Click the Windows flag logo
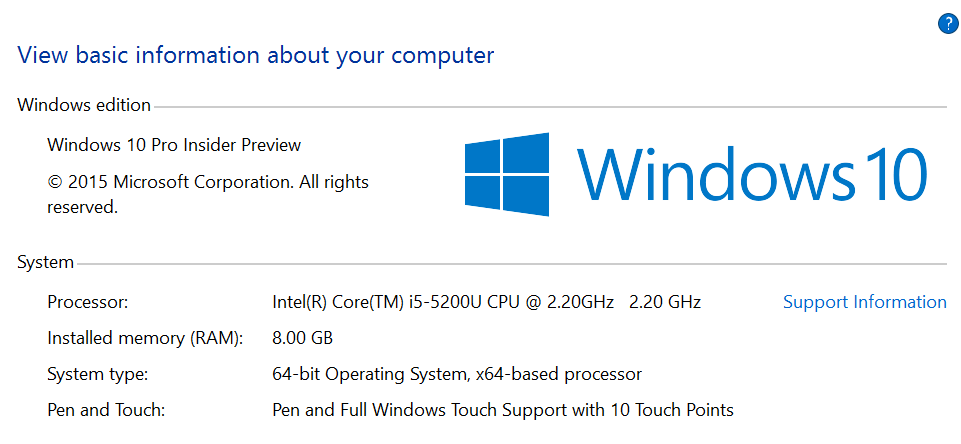 pyautogui.click(x=506, y=175)
